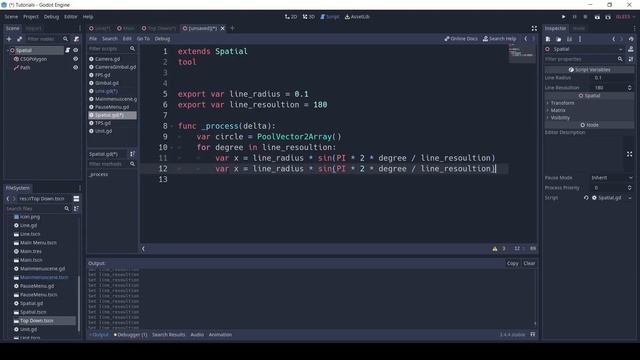640x360 pixels.
Task: Stop the running scene
Action: coord(585,17)
